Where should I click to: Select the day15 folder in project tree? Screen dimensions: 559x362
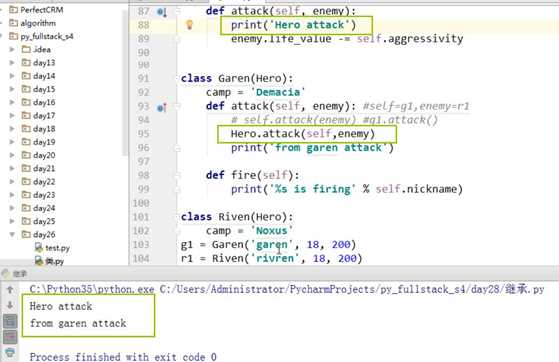point(44,89)
